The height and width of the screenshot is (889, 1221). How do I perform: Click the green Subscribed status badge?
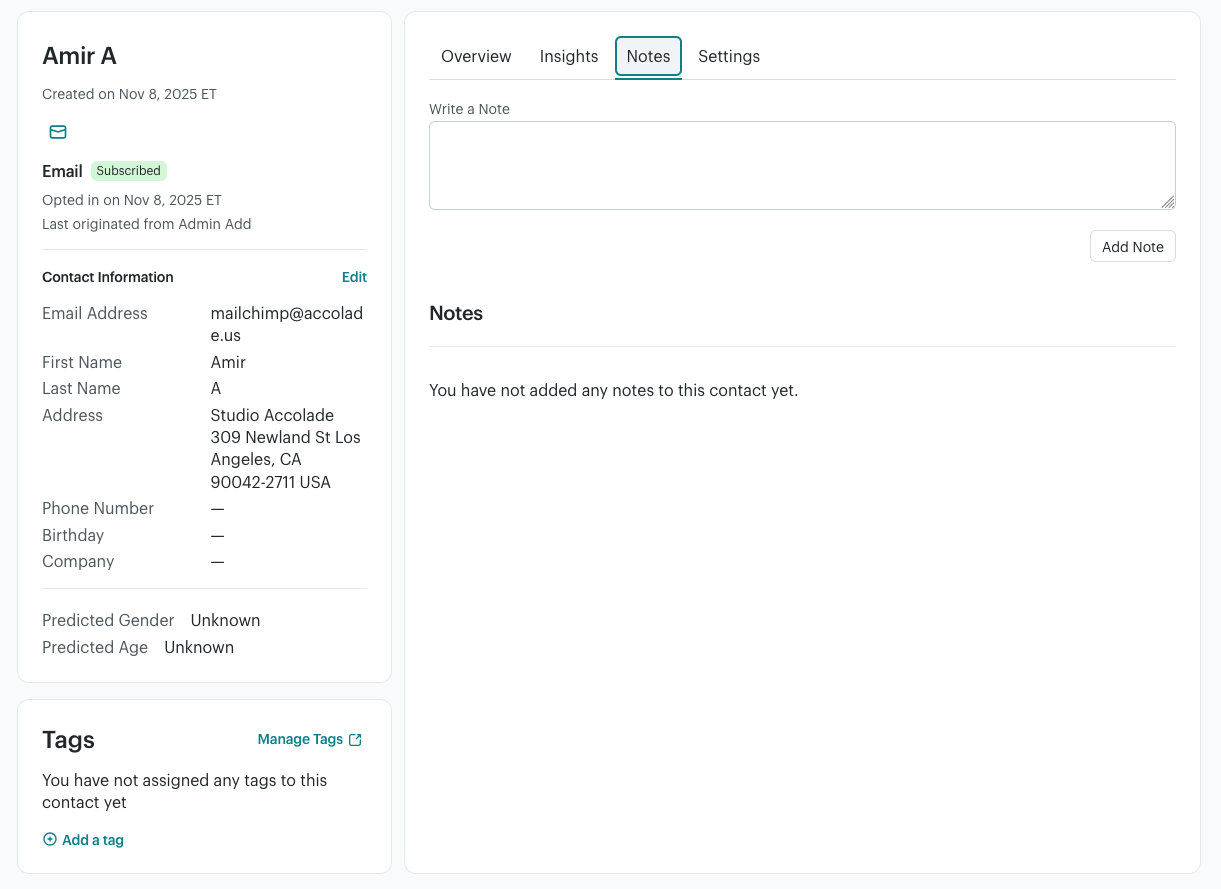(x=128, y=171)
